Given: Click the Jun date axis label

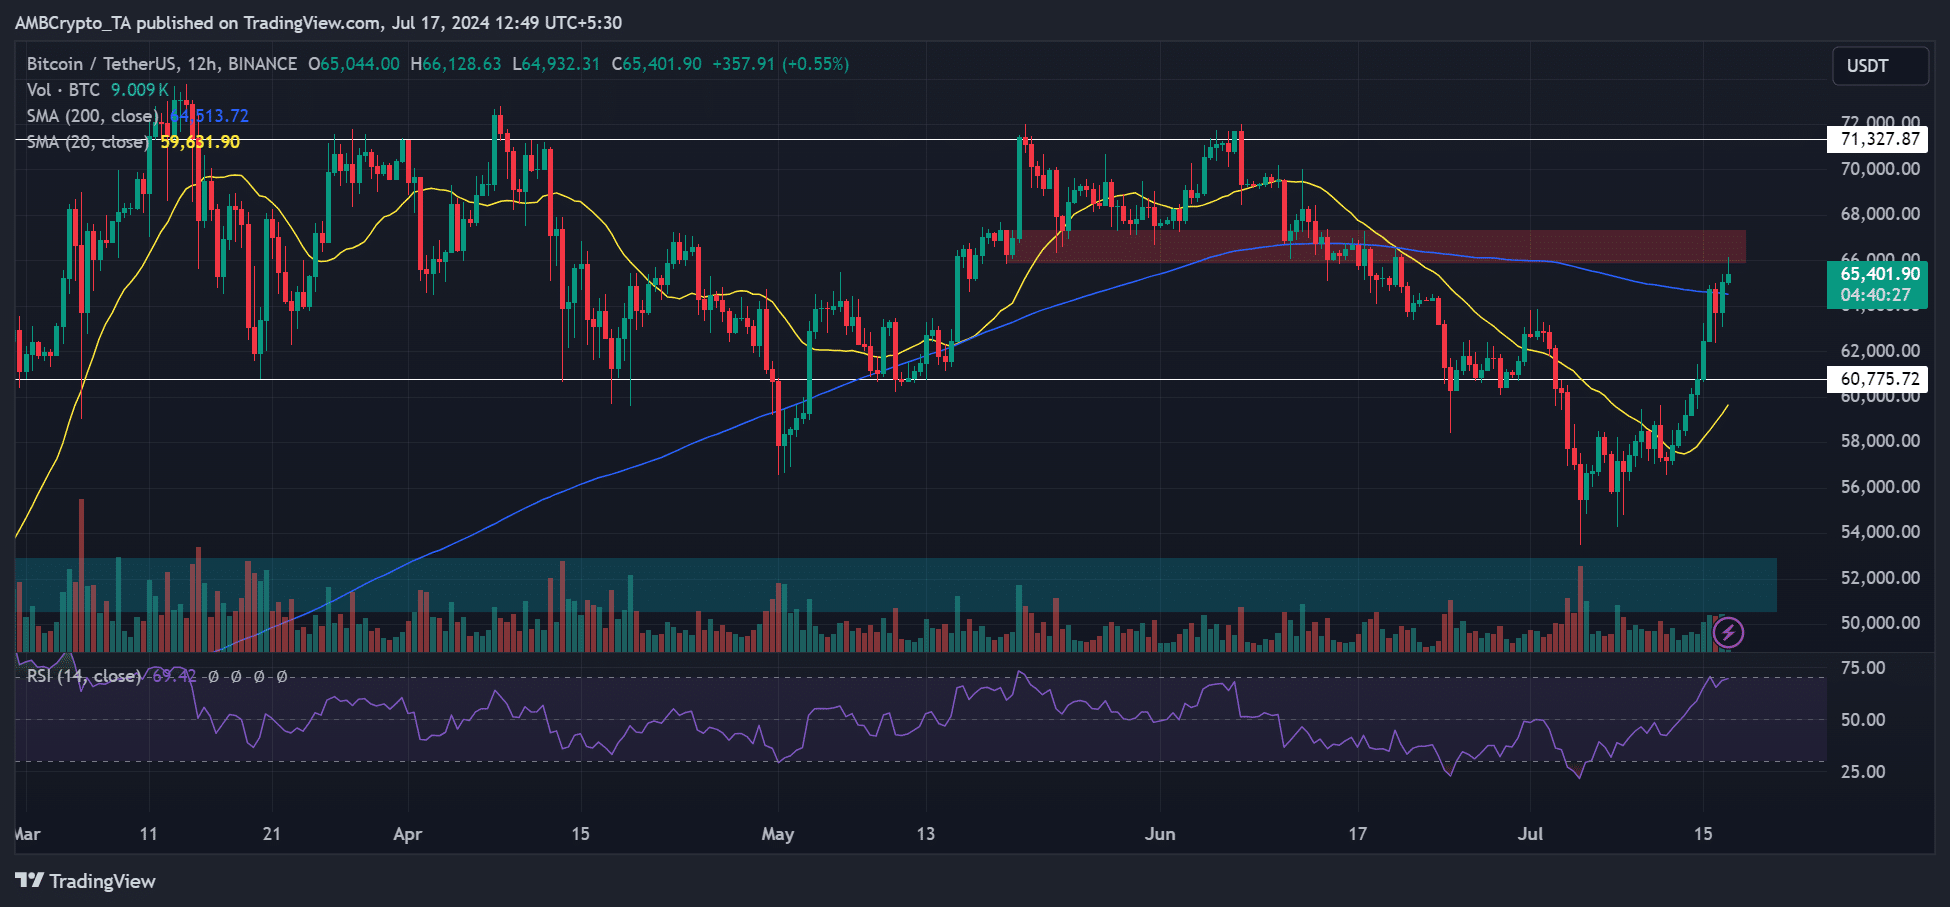Looking at the screenshot, I should [1160, 834].
